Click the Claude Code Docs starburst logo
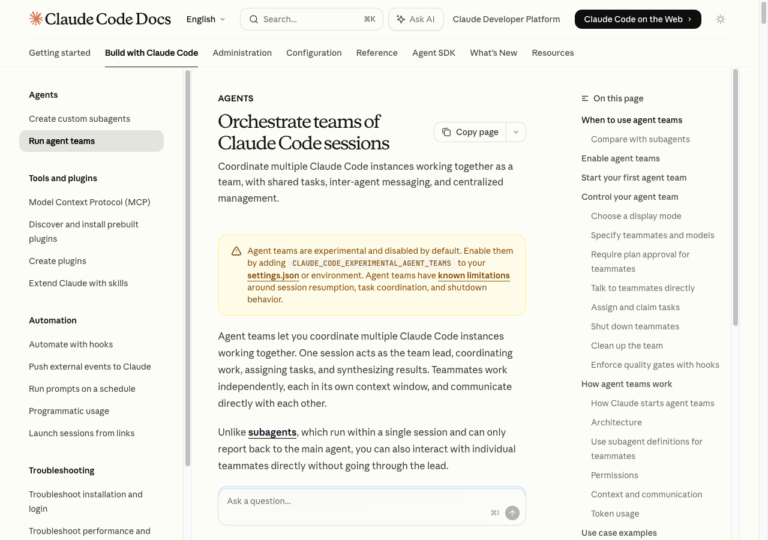The height and width of the screenshot is (540, 768). [x=36, y=19]
